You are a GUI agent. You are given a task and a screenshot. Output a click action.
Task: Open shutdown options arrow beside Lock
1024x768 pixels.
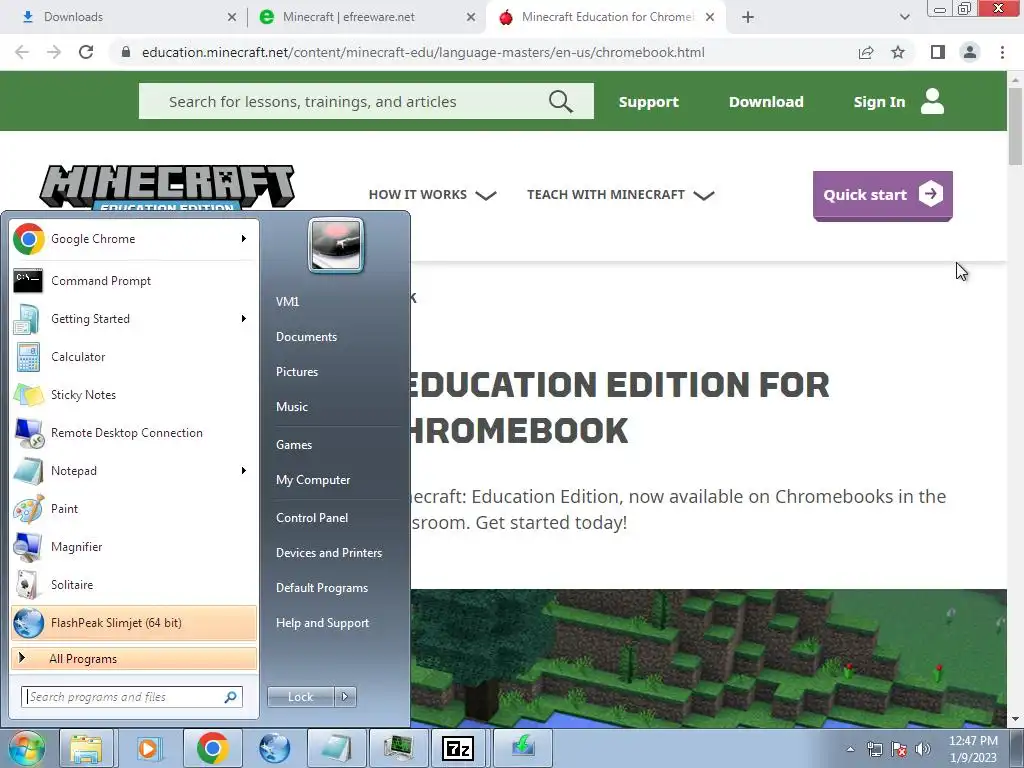point(345,697)
